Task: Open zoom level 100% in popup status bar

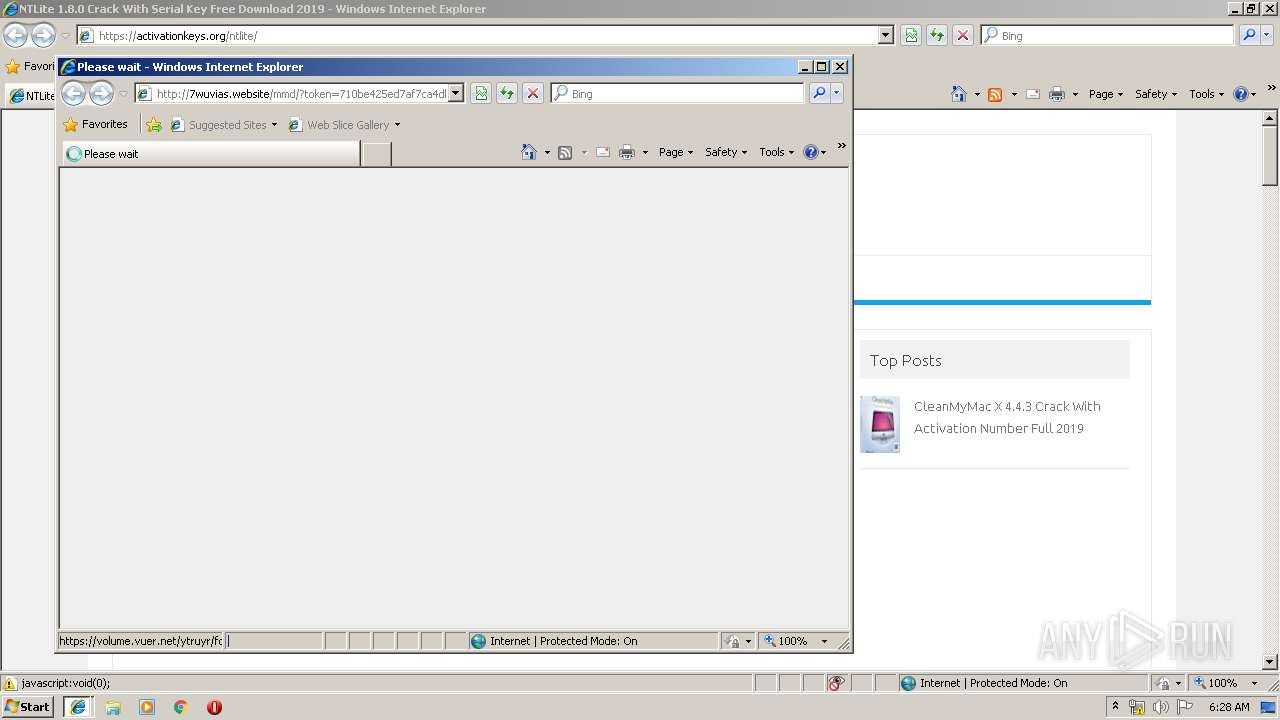Action: (797, 641)
